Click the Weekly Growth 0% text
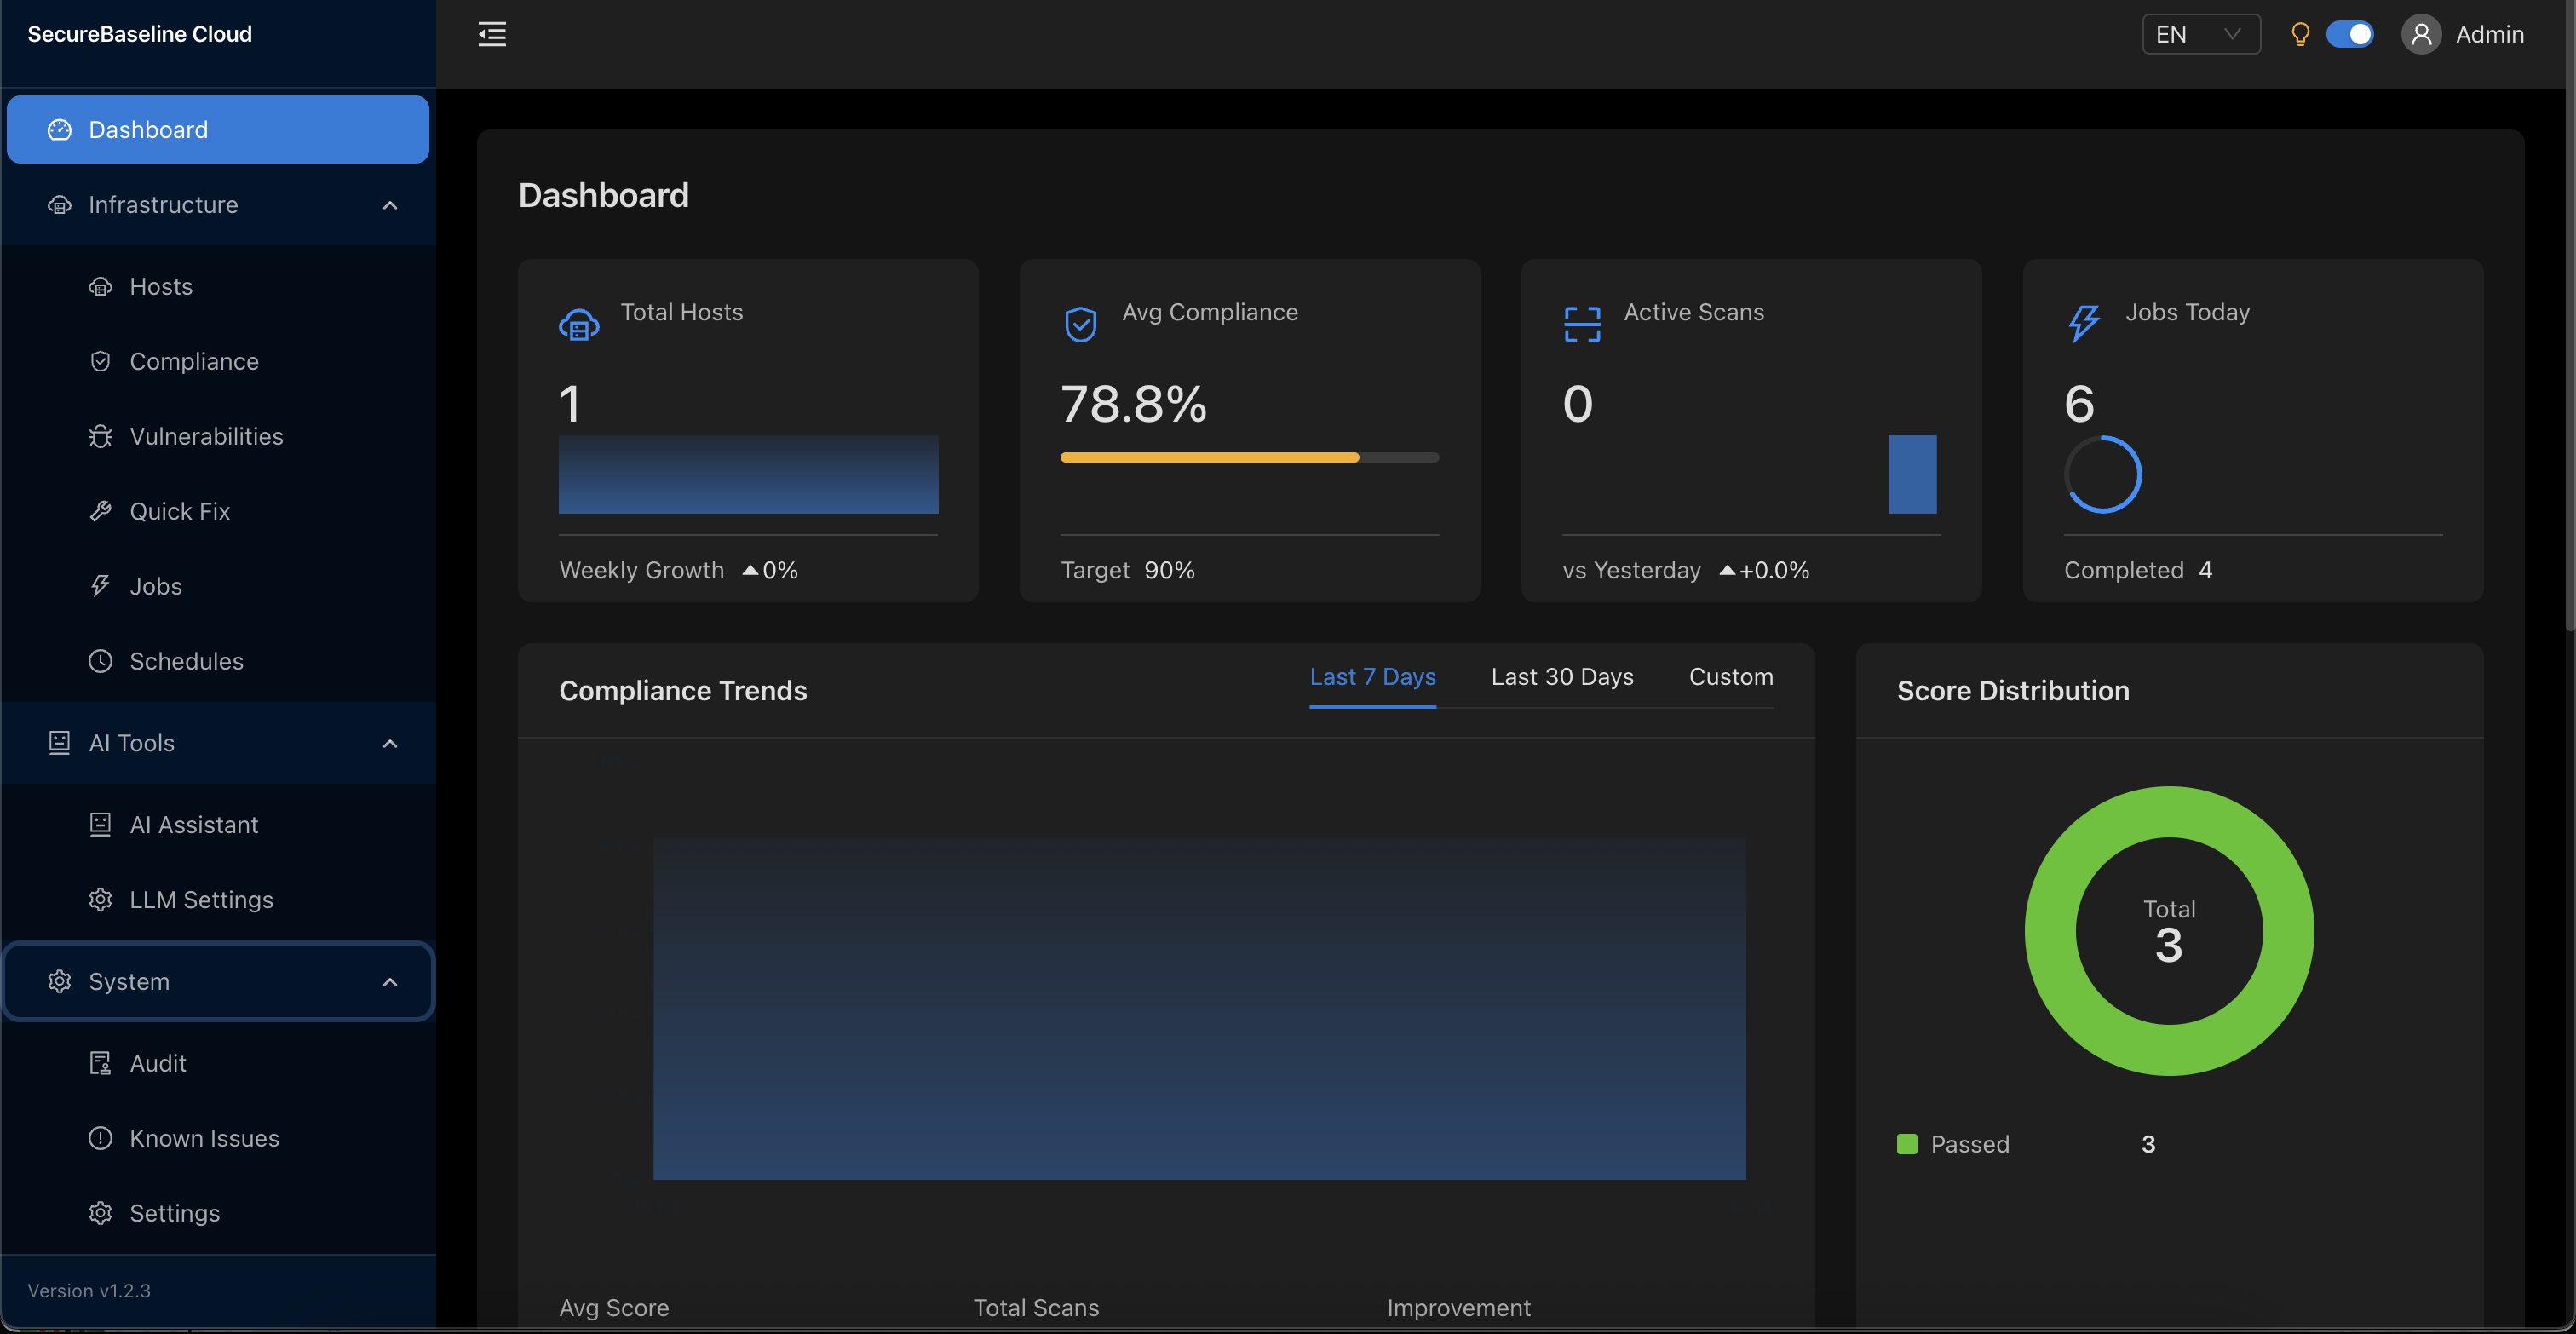The height and width of the screenshot is (1334, 2576). [679, 571]
